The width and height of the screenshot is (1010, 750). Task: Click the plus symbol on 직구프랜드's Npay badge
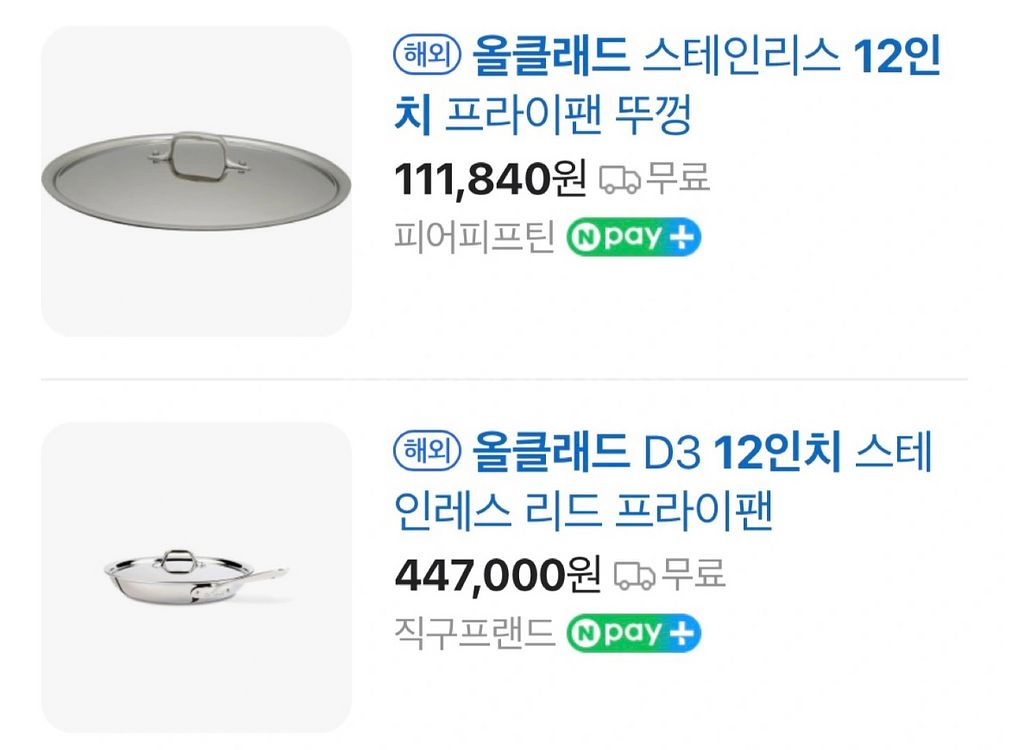tap(685, 634)
